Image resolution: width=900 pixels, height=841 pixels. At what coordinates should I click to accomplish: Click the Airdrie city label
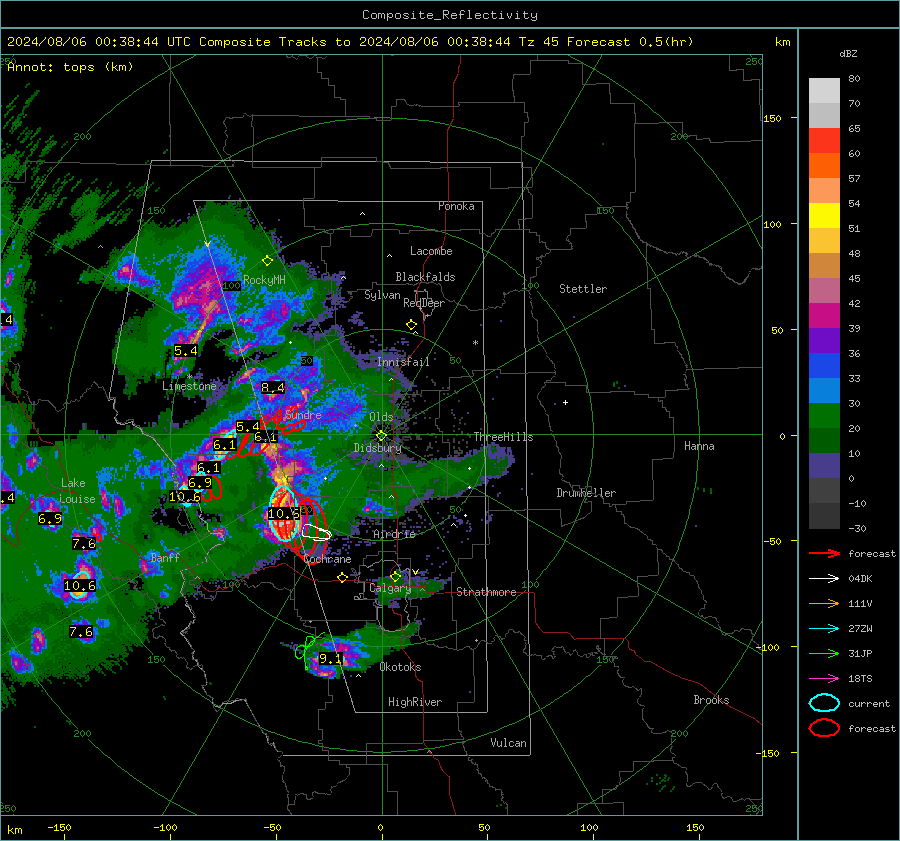coord(394,534)
